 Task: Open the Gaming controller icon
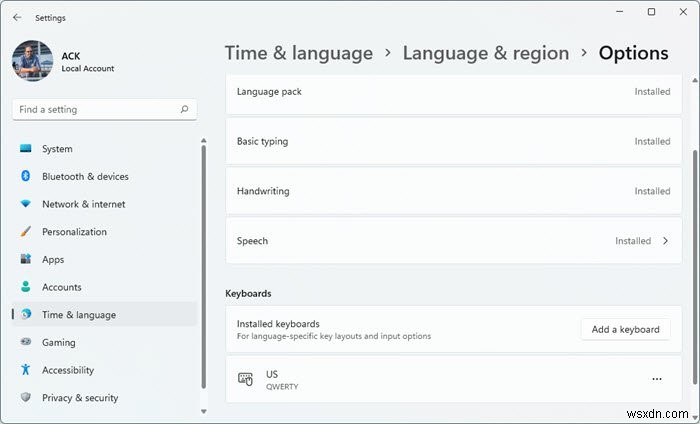coord(26,342)
